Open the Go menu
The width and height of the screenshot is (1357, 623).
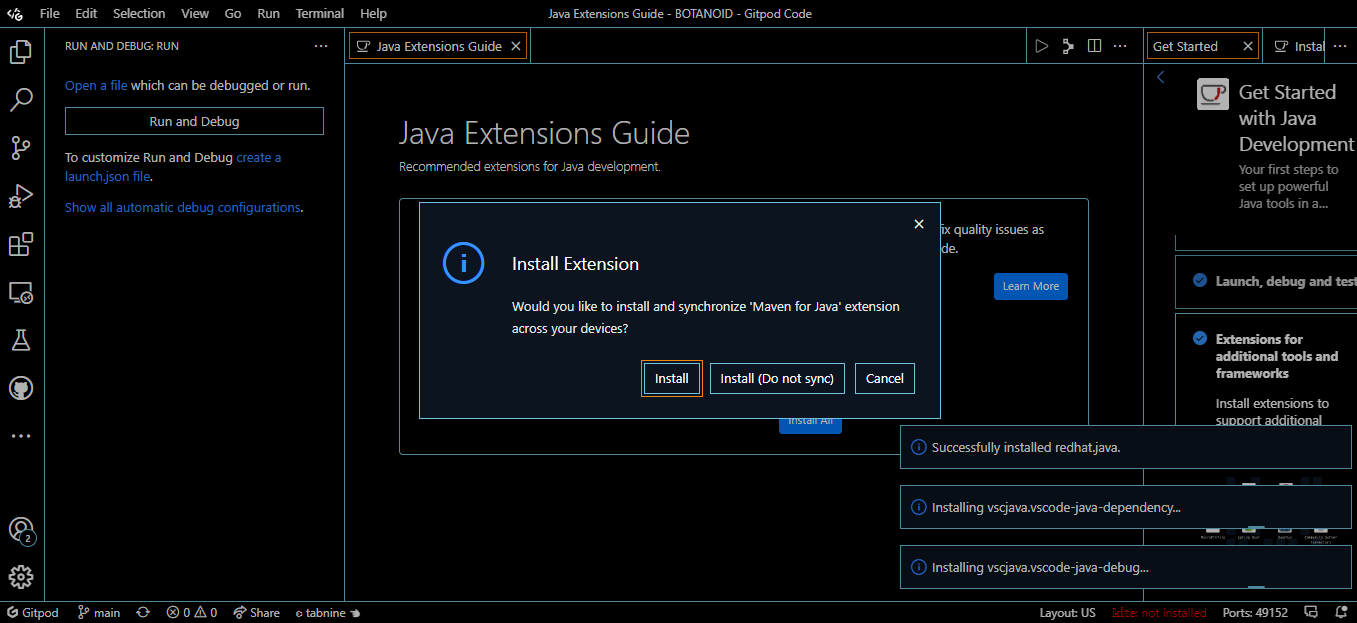[x=233, y=14]
